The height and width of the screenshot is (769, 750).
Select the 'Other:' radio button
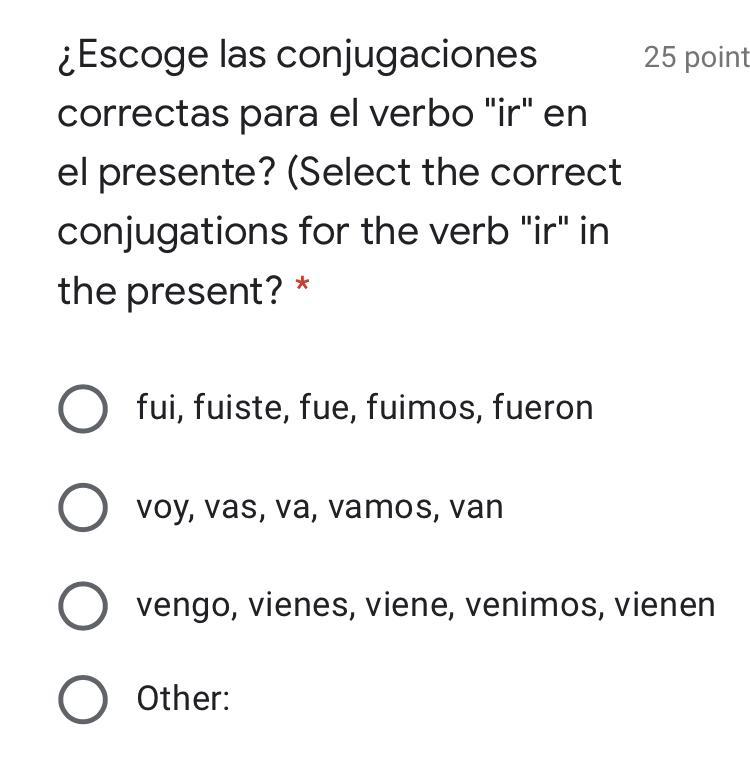tap(83, 698)
